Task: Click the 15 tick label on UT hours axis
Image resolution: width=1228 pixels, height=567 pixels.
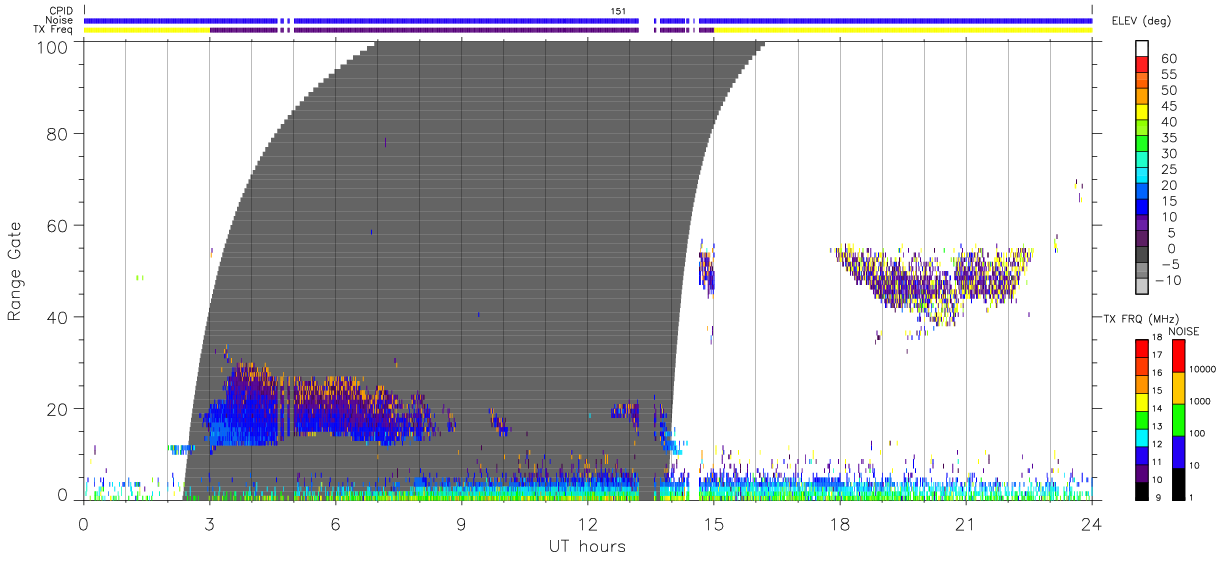Action: (714, 524)
